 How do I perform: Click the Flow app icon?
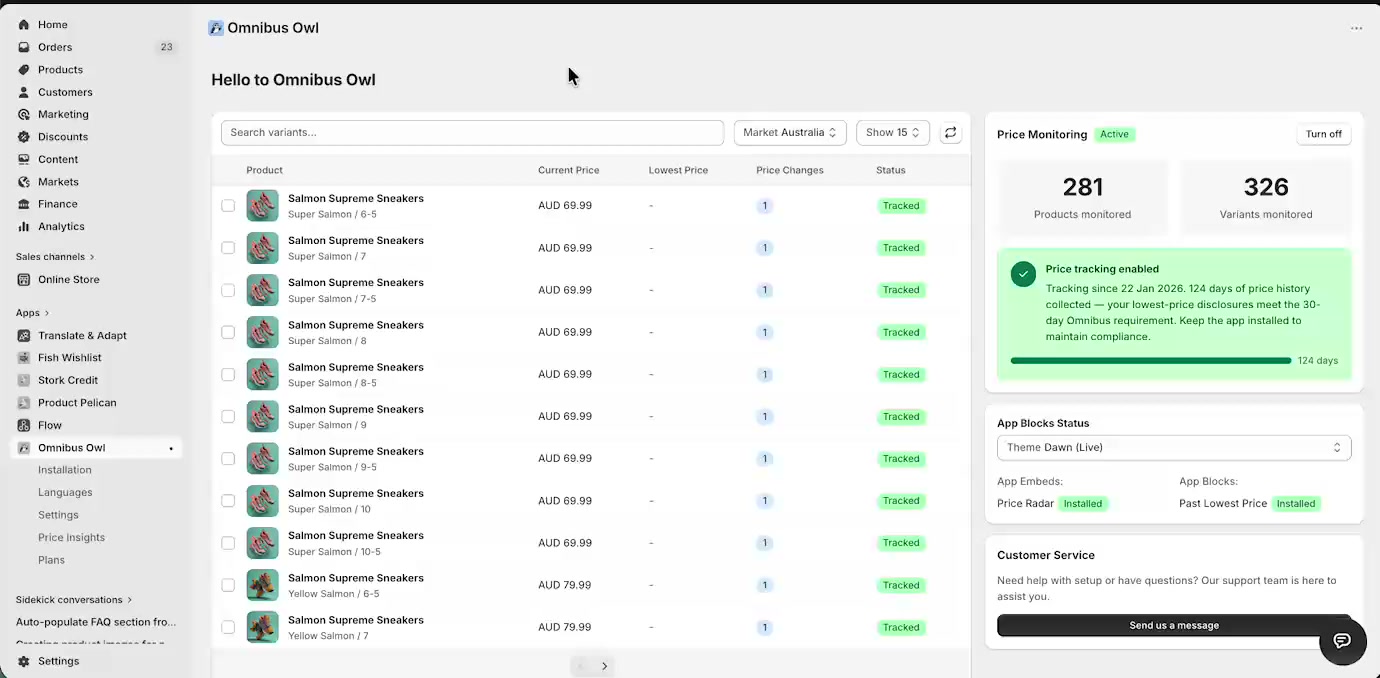pyautogui.click(x=24, y=425)
